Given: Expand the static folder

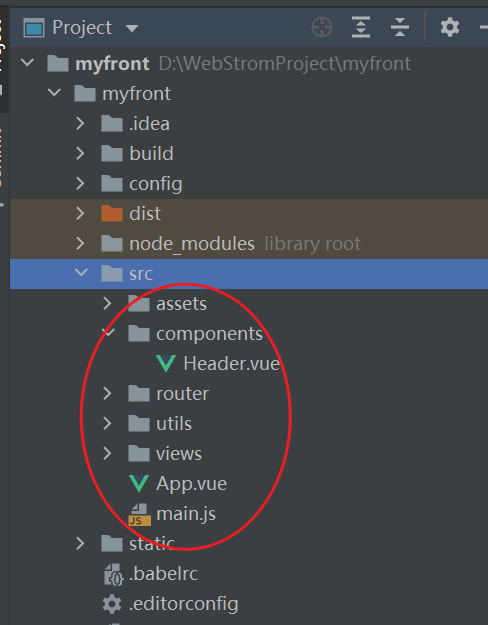Looking at the screenshot, I should 80,543.
